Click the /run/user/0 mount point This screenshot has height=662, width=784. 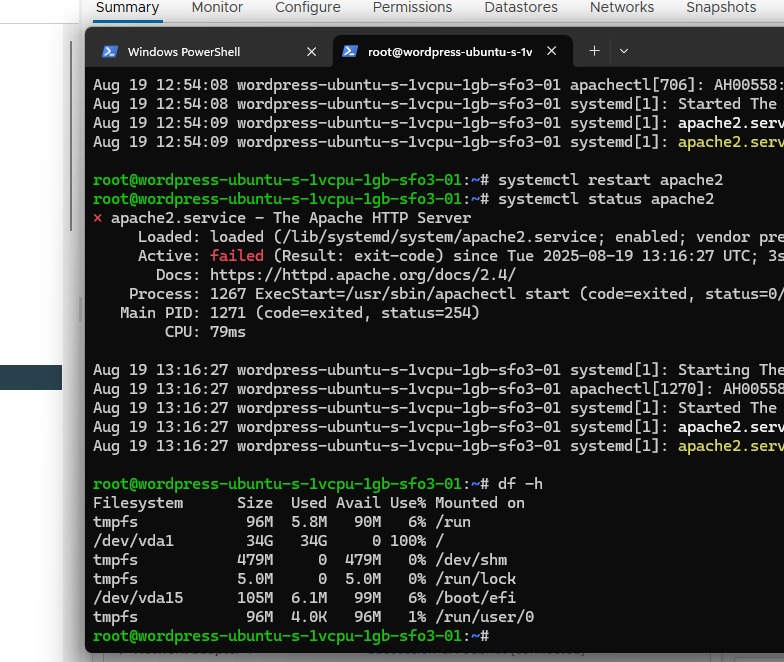(484, 617)
